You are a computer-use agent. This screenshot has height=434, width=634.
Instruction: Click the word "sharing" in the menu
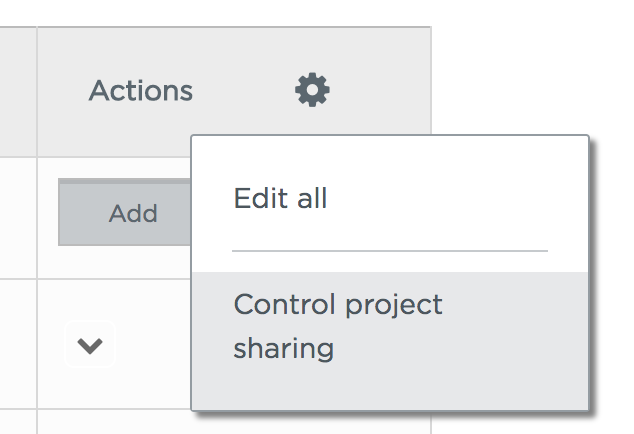click(x=283, y=348)
